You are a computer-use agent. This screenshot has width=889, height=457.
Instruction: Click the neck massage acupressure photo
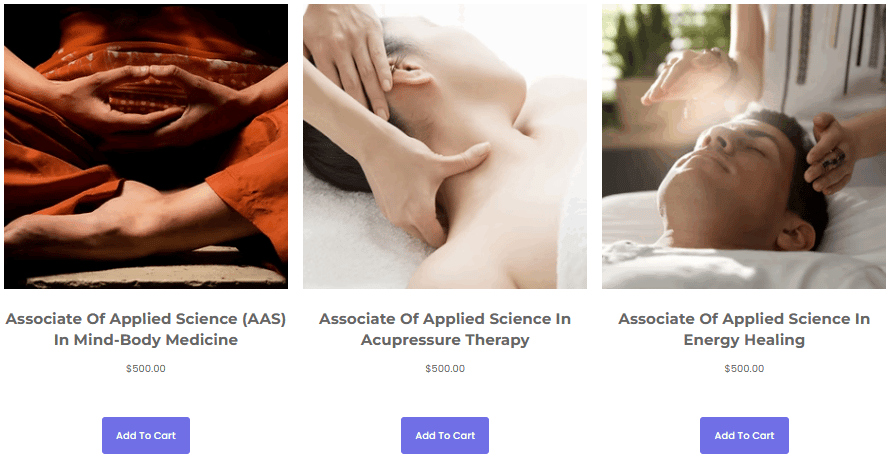445,146
